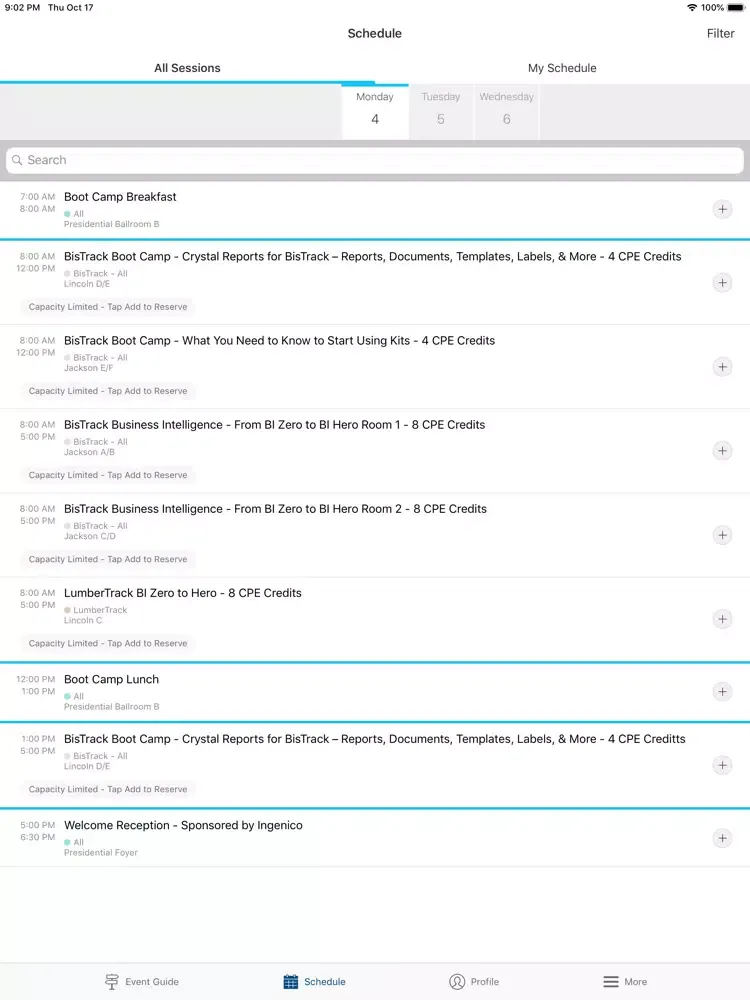Add afternoon Crystal Reports session at 1:00 PM

(722, 765)
